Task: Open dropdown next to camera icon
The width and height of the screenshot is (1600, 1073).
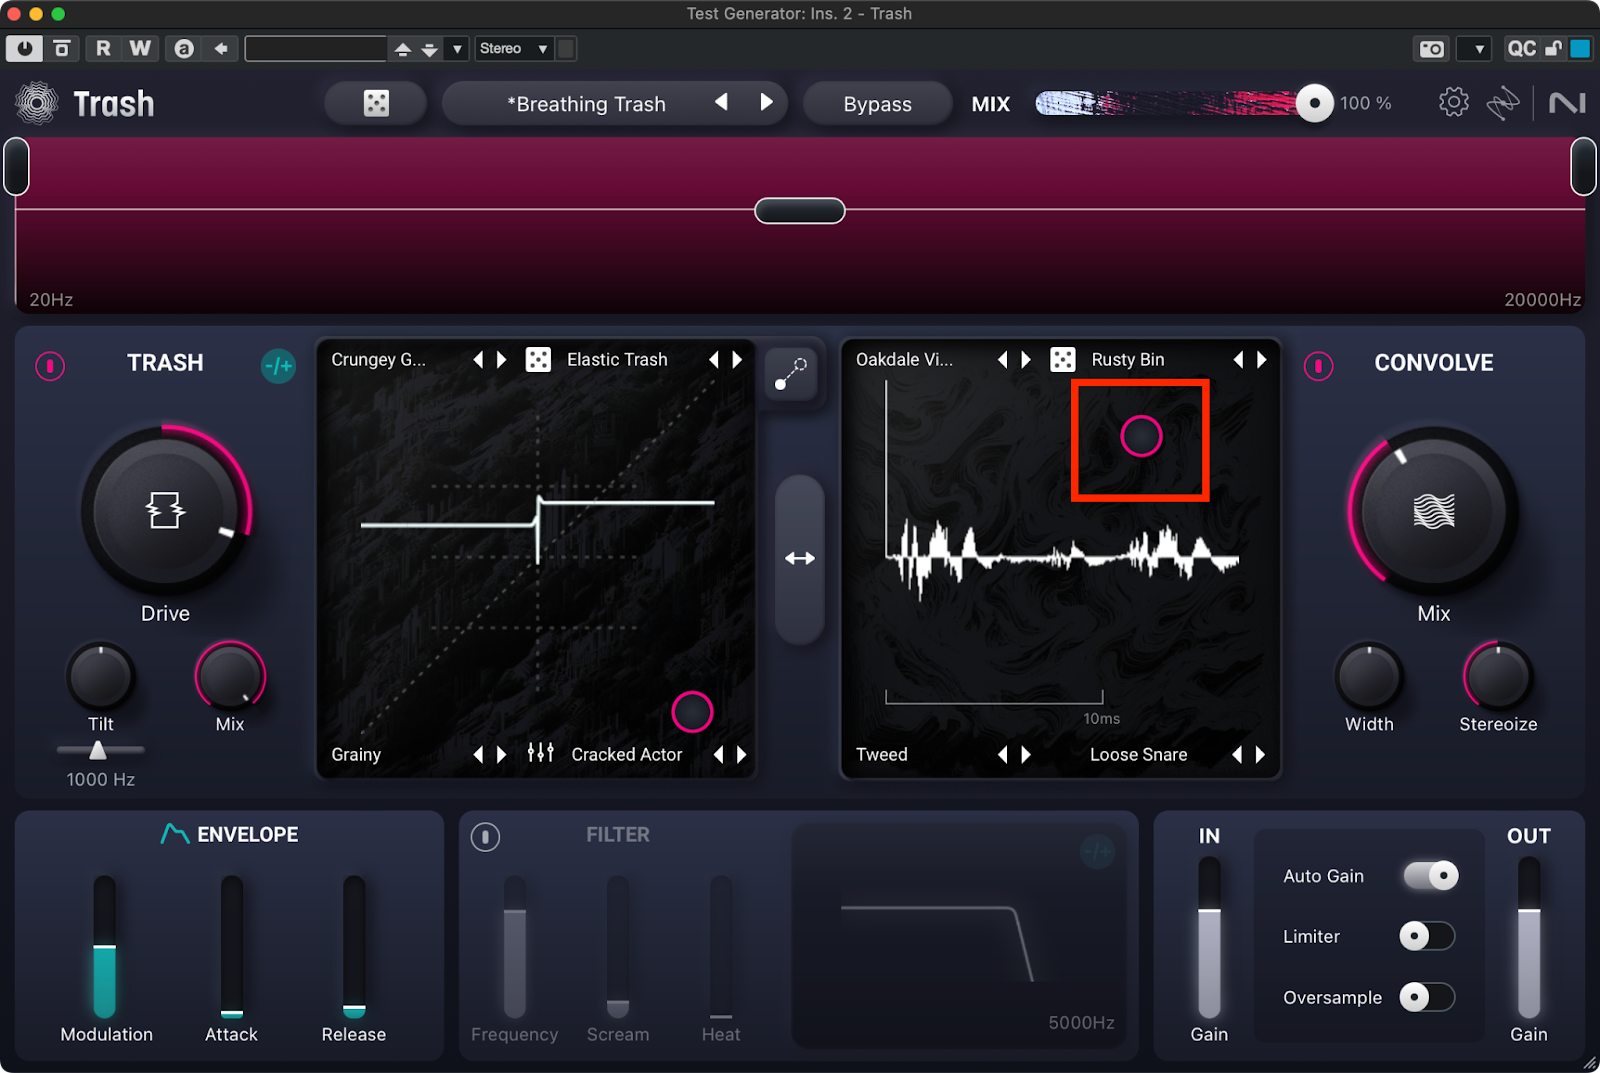Action: tap(1475, 48)
